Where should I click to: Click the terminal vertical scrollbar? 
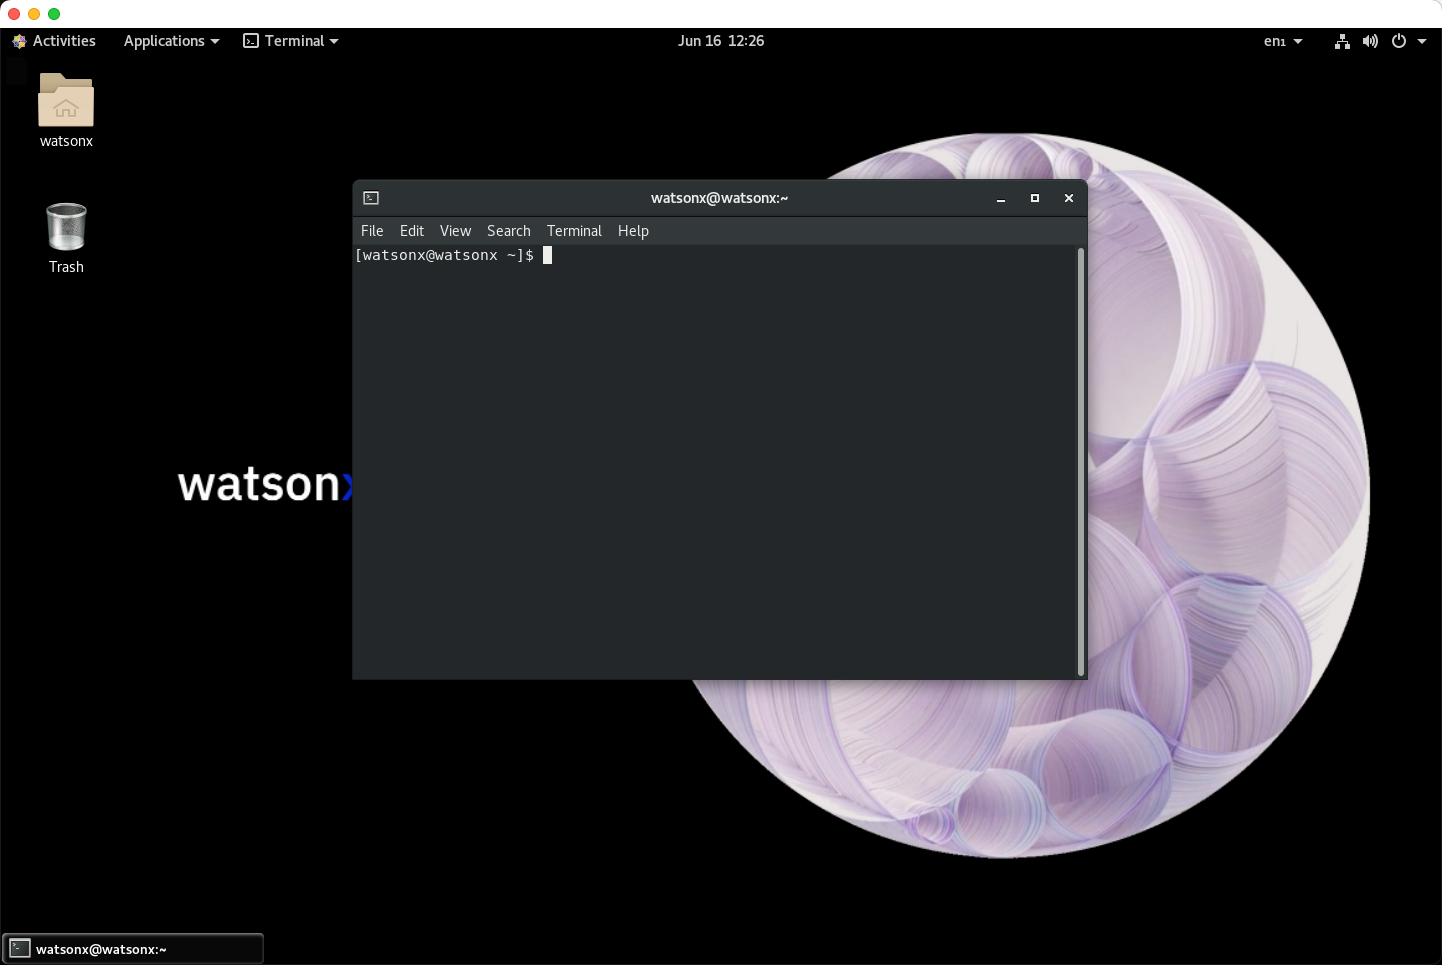click(x=1081, y=461)
